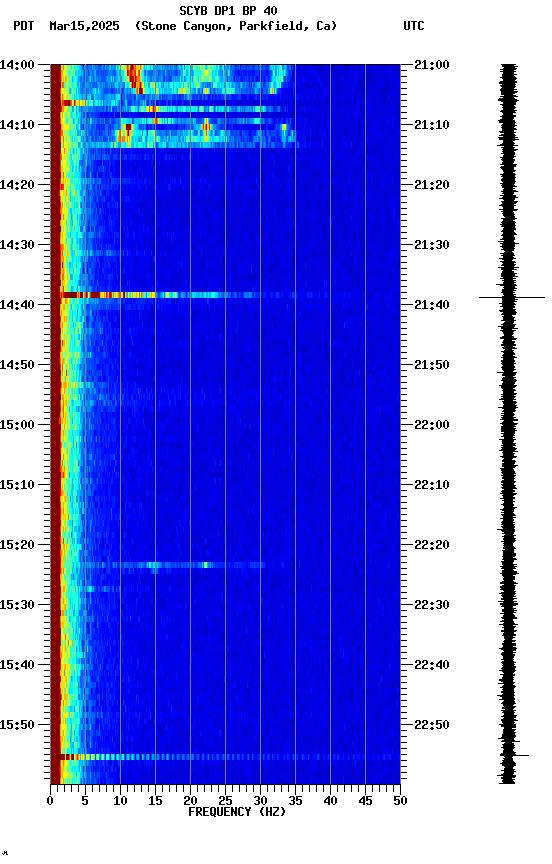The image size is (552, 864).
Task: Click the "15:00" PDT time label
Action: [17, 425]
